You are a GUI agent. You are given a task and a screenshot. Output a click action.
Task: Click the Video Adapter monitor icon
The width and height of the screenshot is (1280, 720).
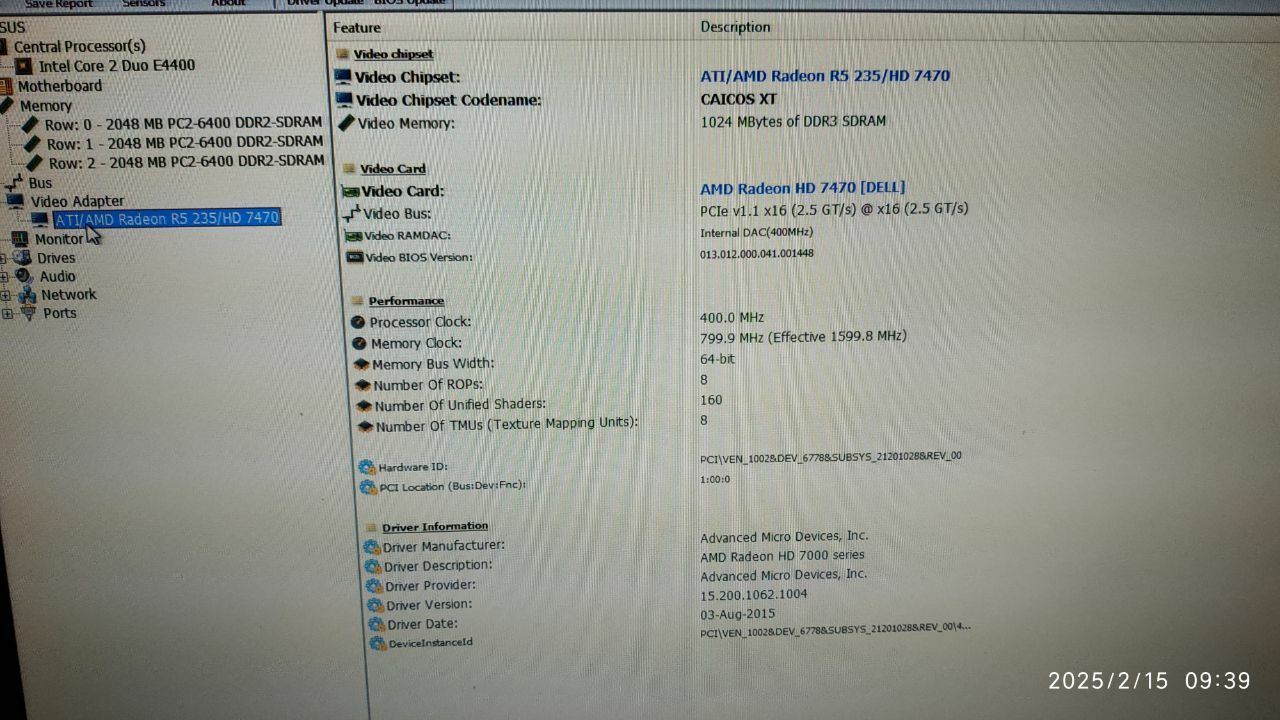coord(16,201)
